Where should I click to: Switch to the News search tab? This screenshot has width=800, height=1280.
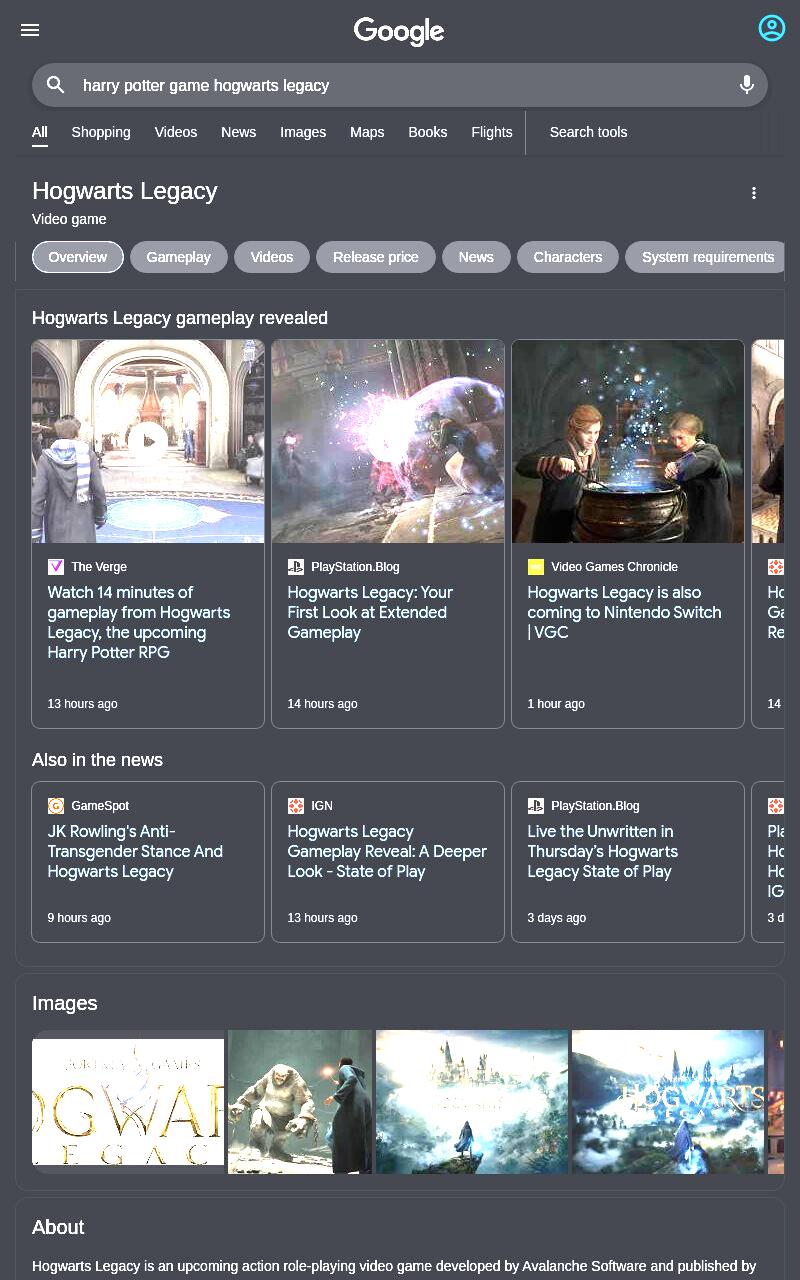coord(239,132)
